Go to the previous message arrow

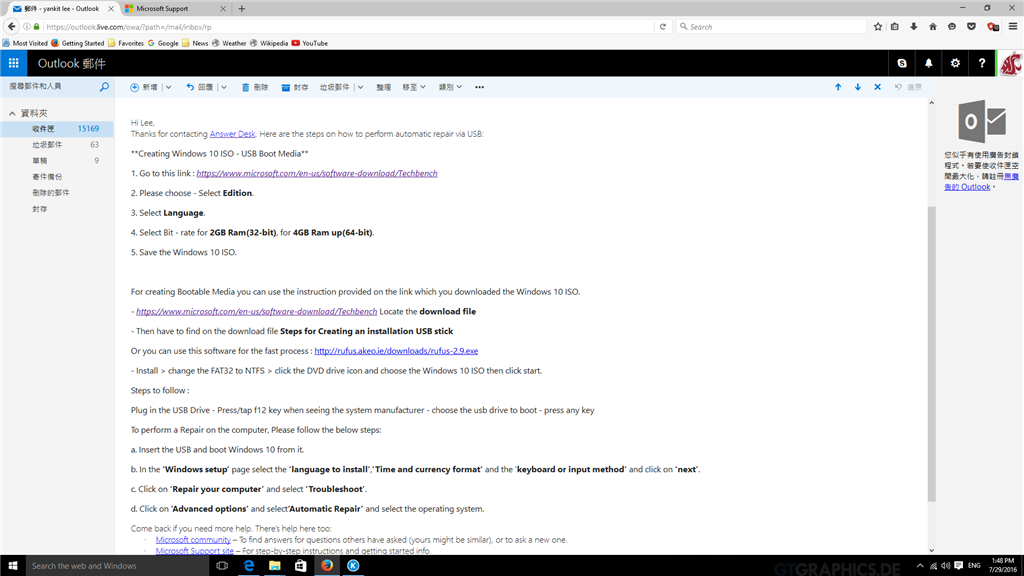pos(838,87)
